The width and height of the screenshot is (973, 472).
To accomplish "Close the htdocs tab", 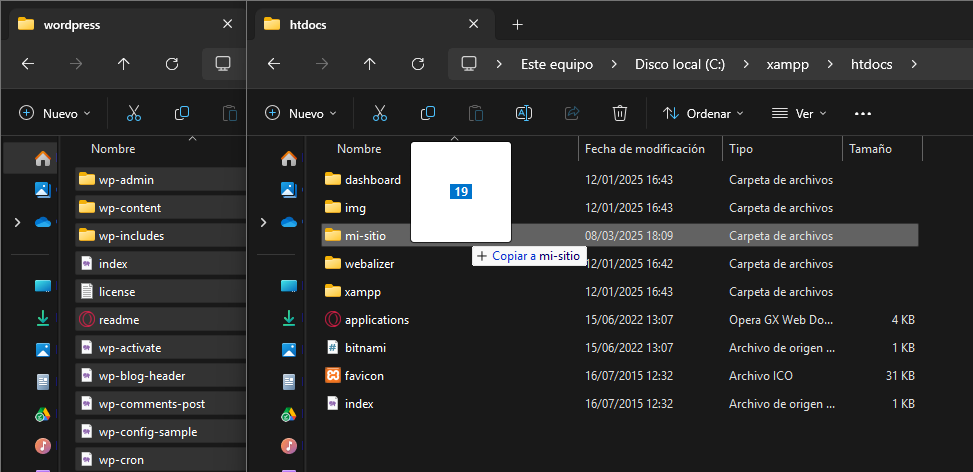I will [473, 24].
